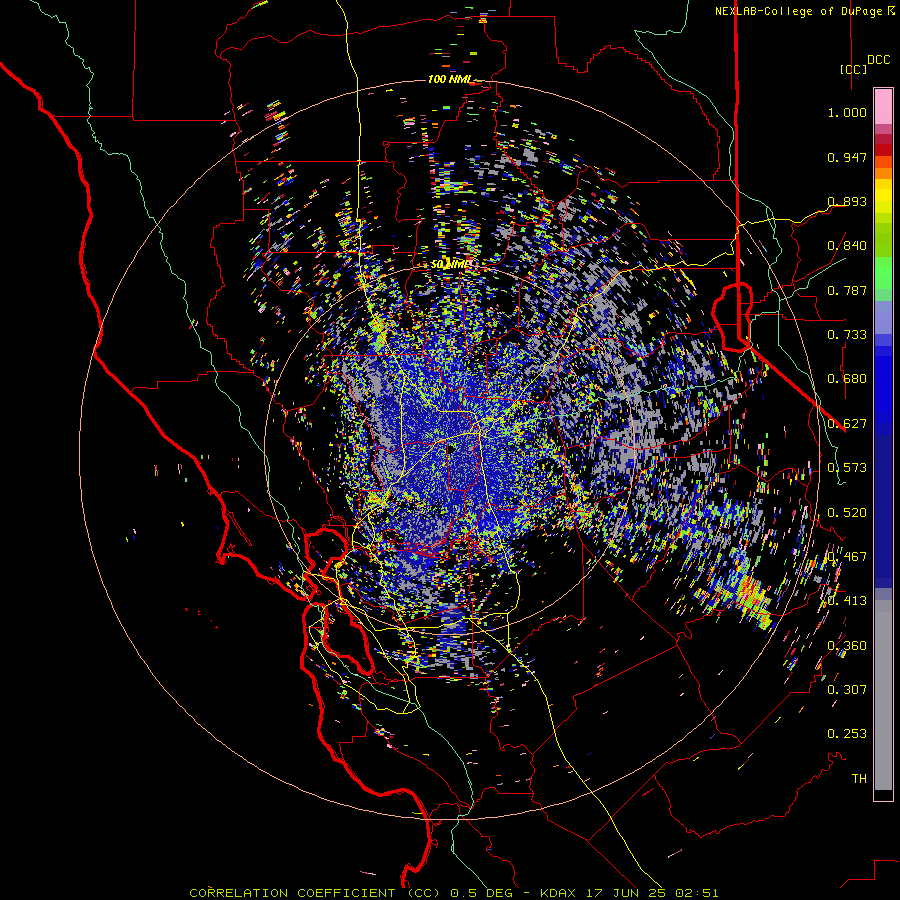Pick the red band on the color bar

(883, 149)
